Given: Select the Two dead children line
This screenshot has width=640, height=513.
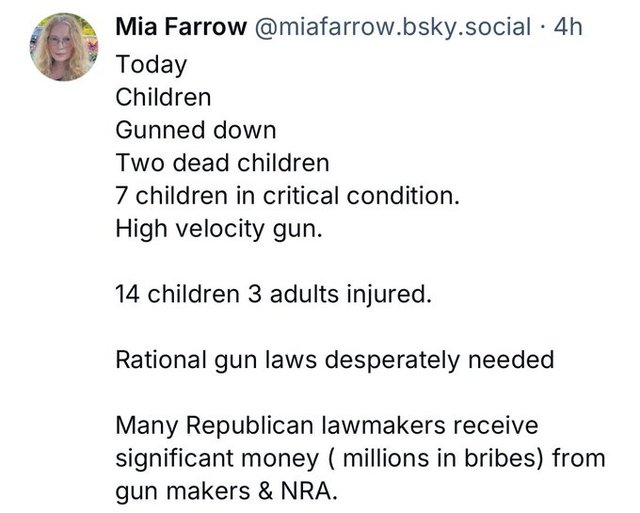Looking at the screenshot, I should coord(222,164).
